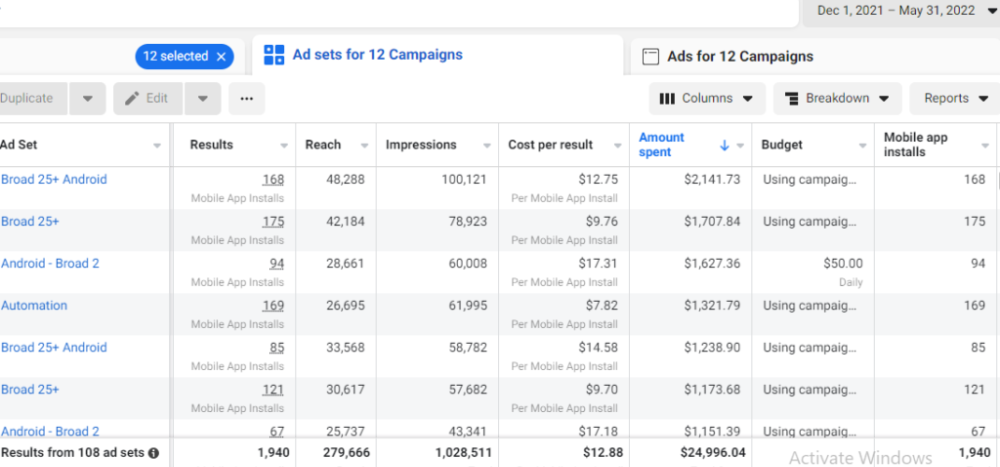Viewport: 1000px width, 467px height.
Task: Click the Columns bars icon
Action: coord(667,99)
